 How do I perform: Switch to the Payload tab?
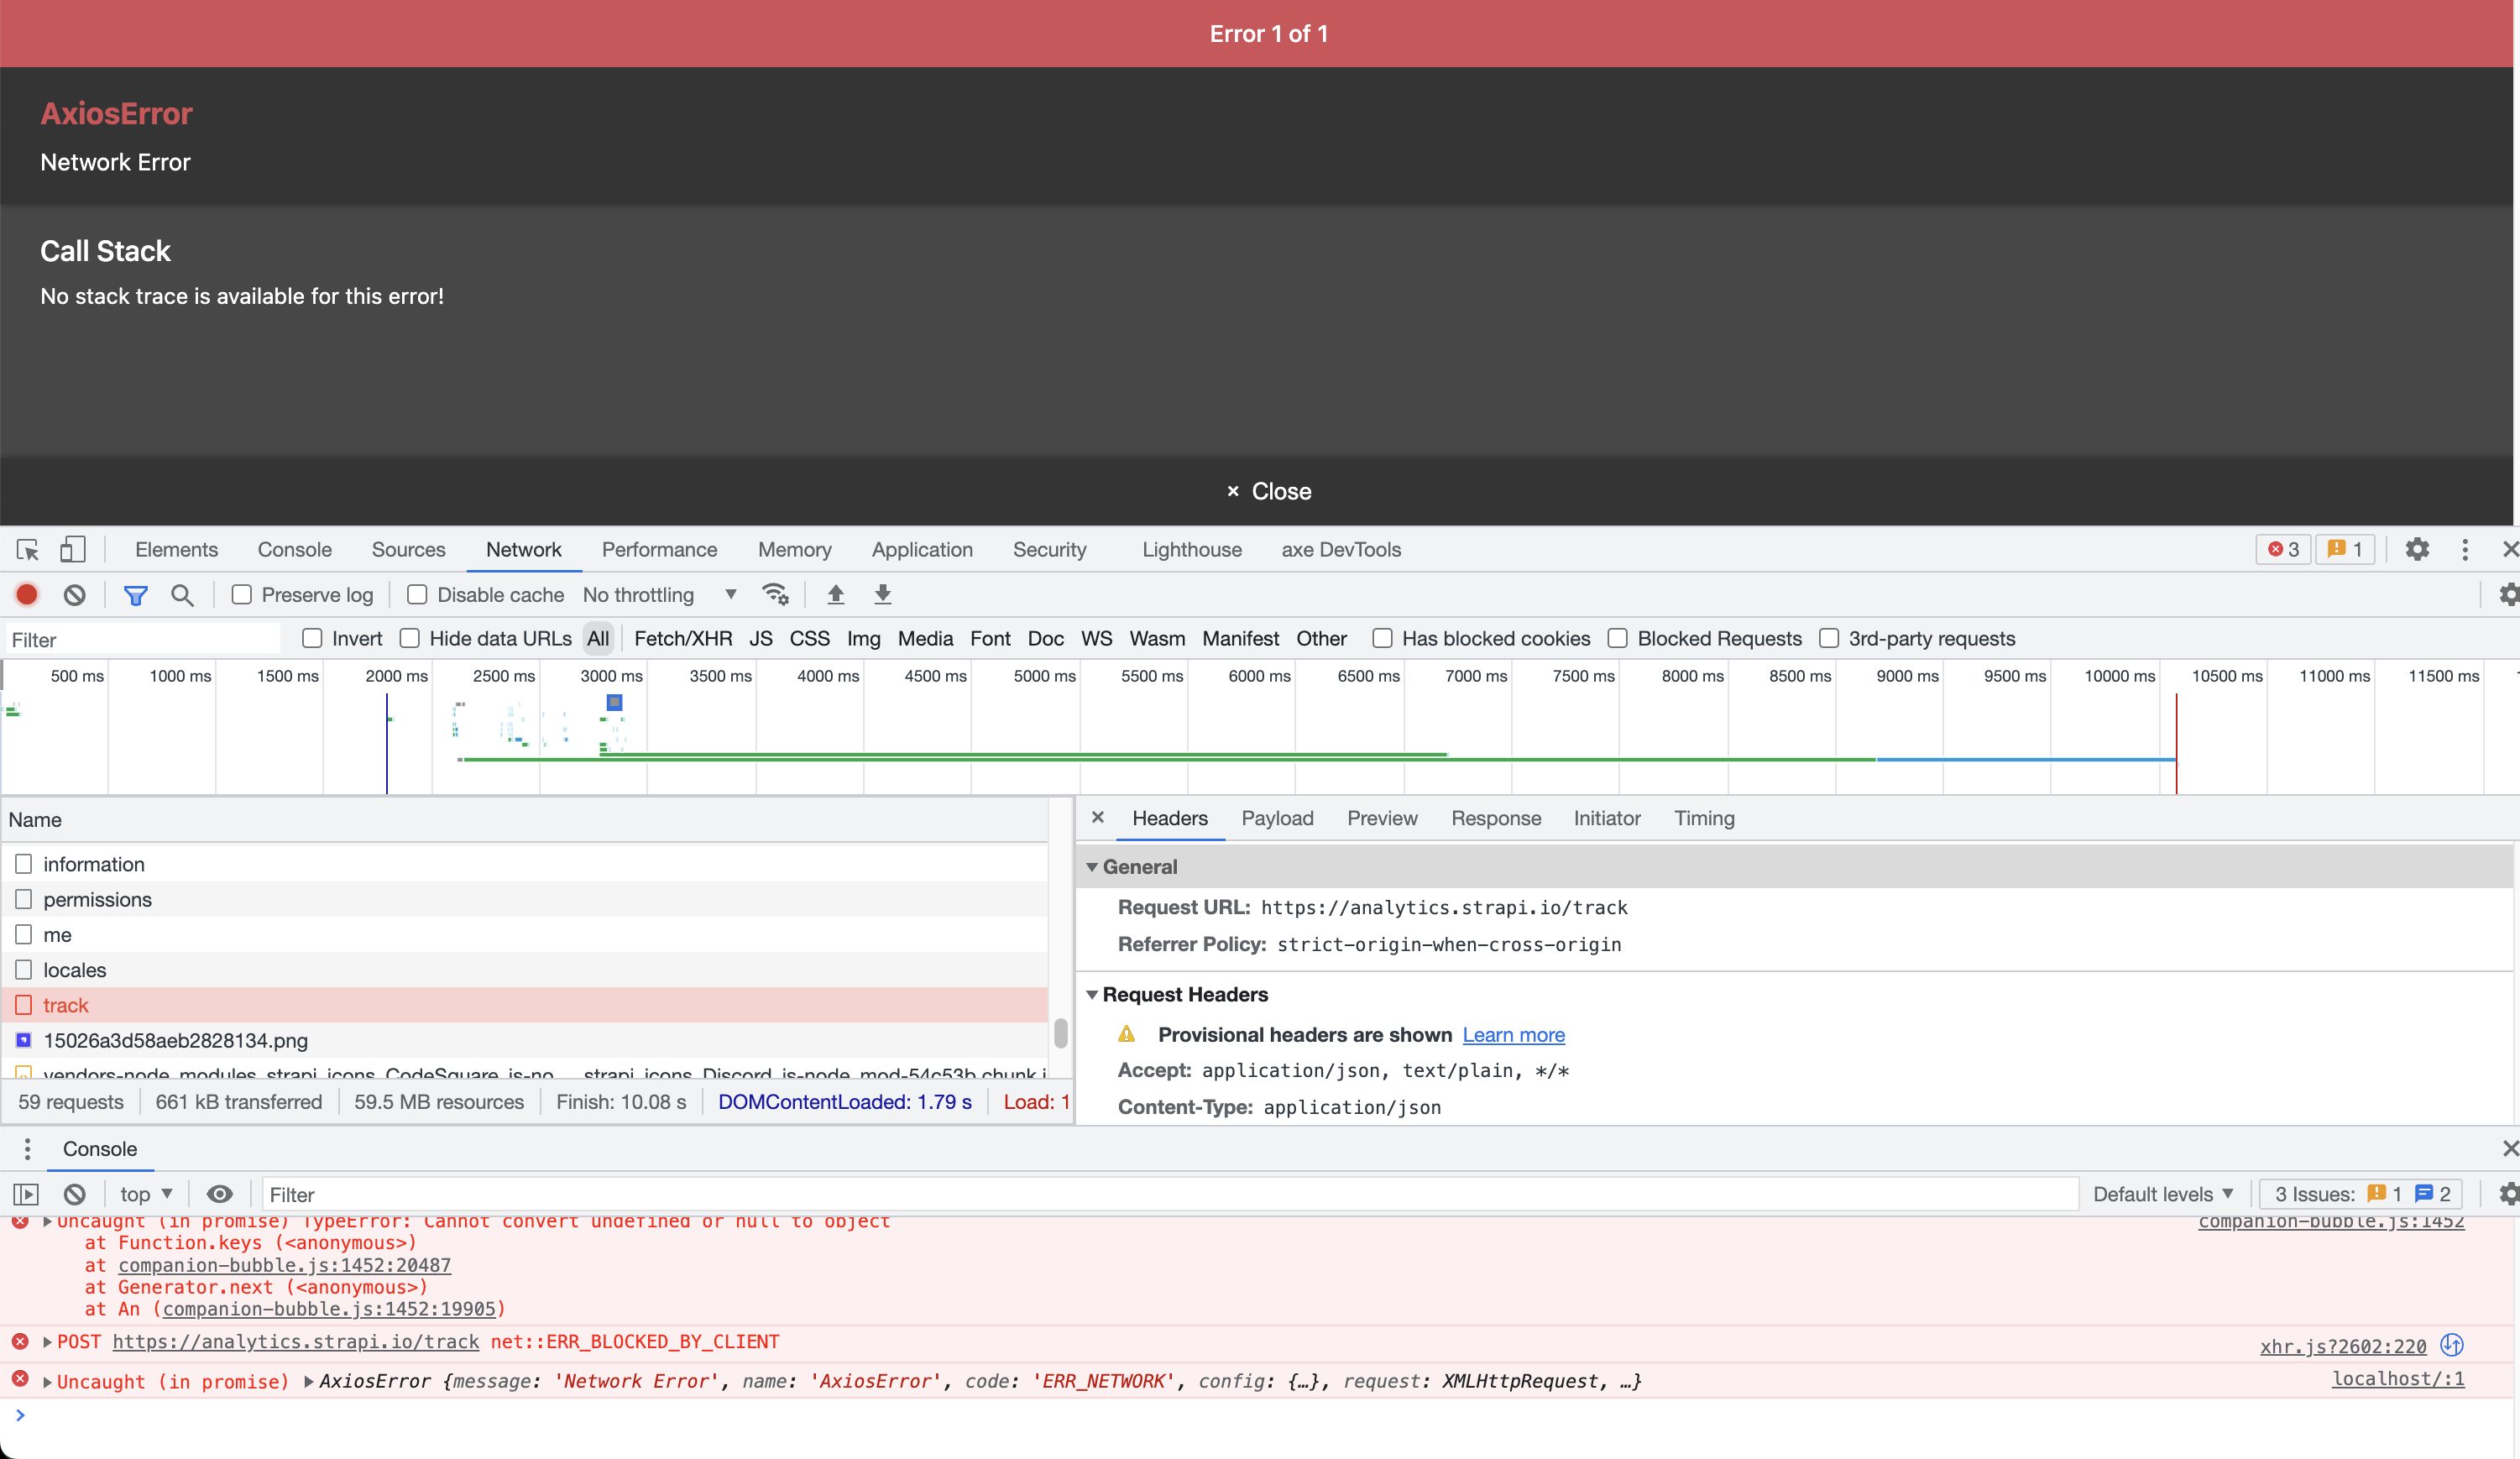(1277, 818)
